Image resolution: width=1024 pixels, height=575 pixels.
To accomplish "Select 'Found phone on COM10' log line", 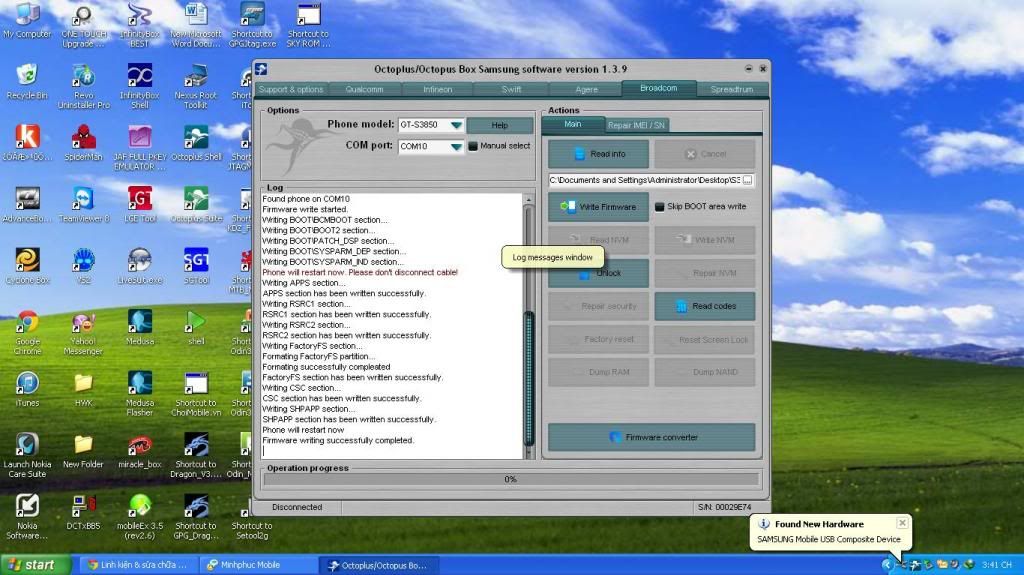I will (x=306, y=199).
